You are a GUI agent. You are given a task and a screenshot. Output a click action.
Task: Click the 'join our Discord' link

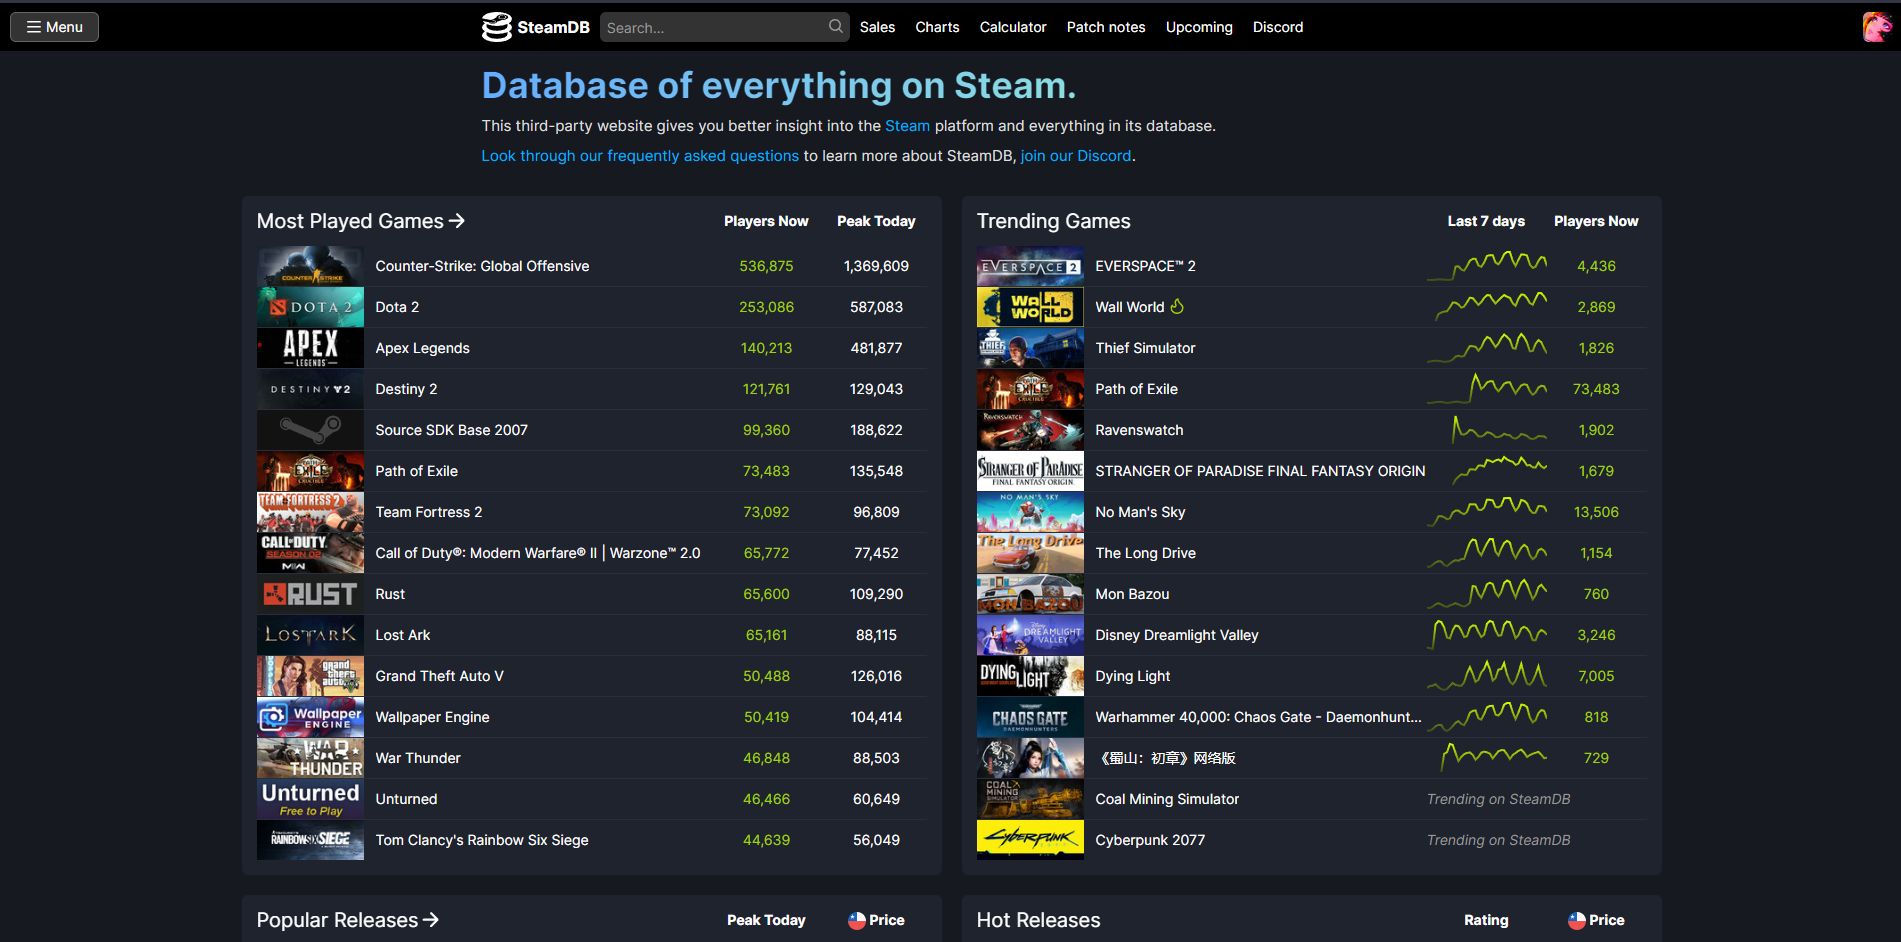1076,156
